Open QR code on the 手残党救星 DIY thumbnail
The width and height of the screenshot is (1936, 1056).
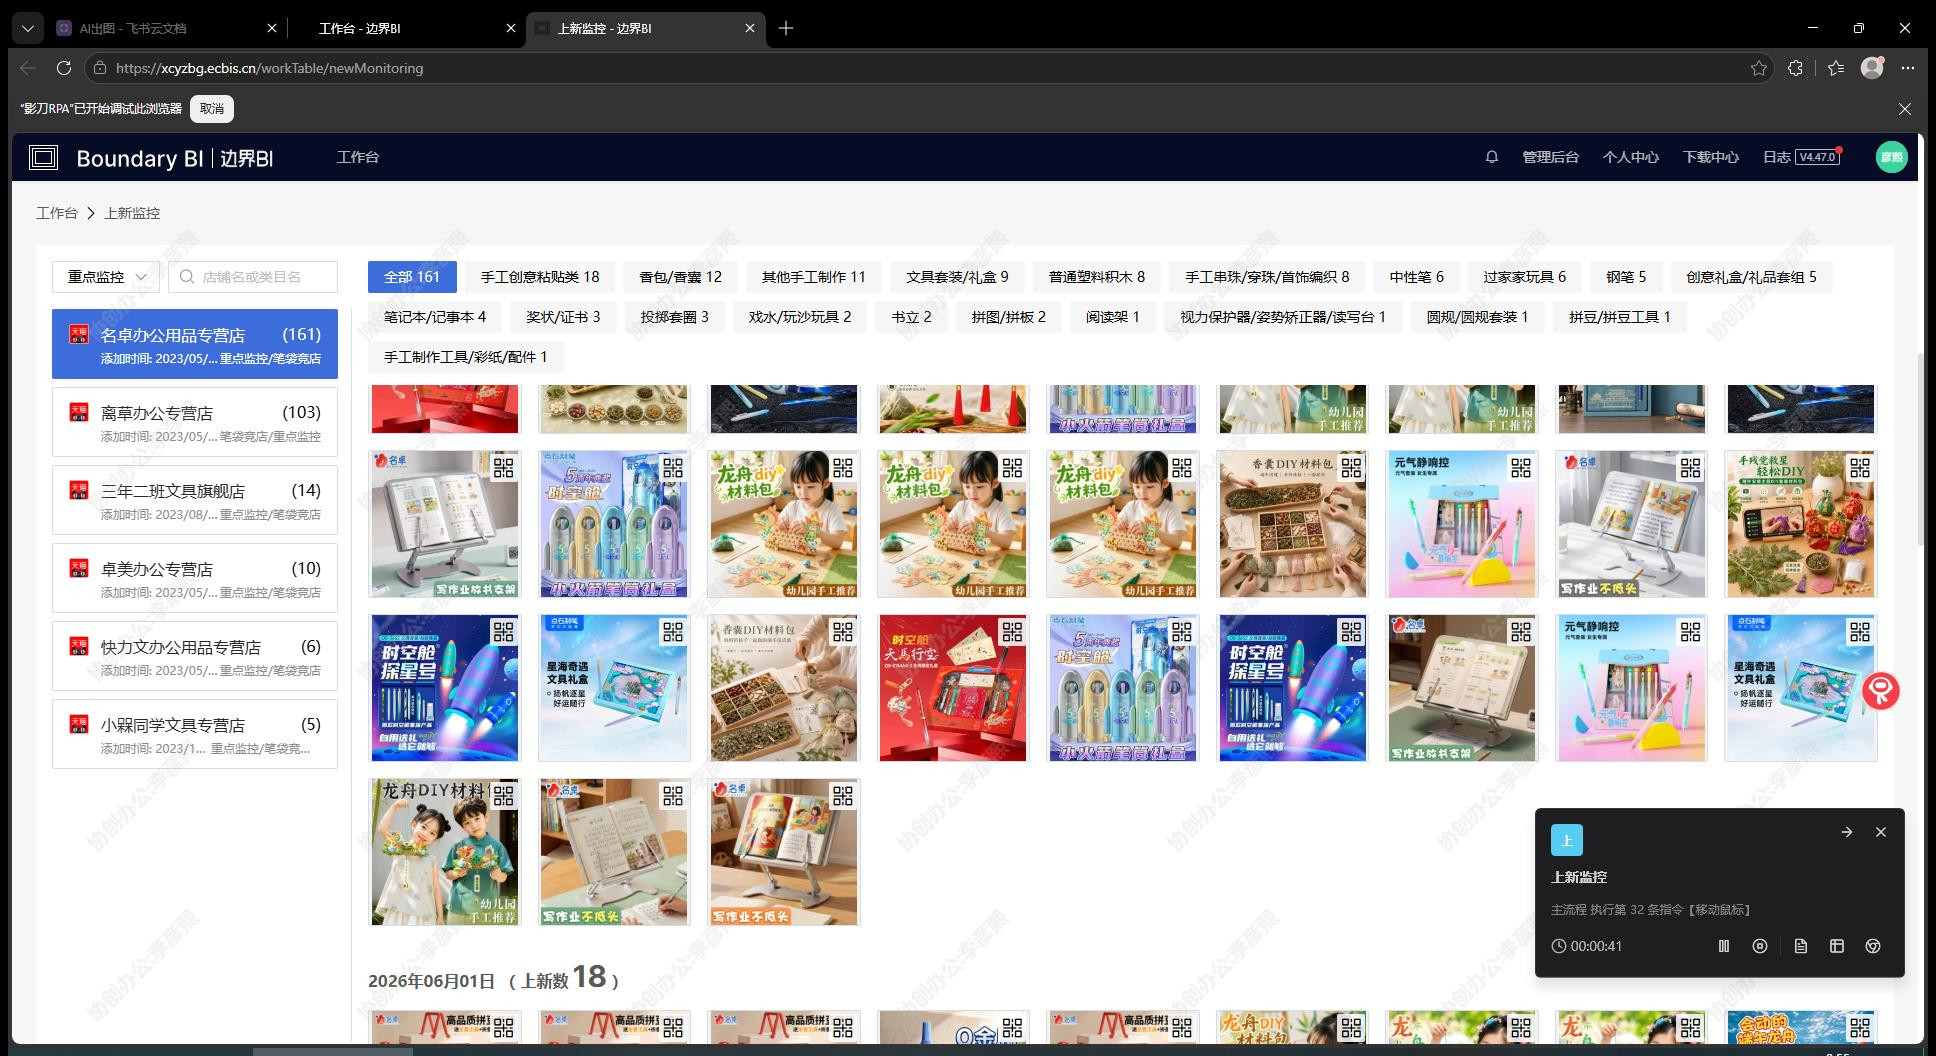tap(1860, 468)
